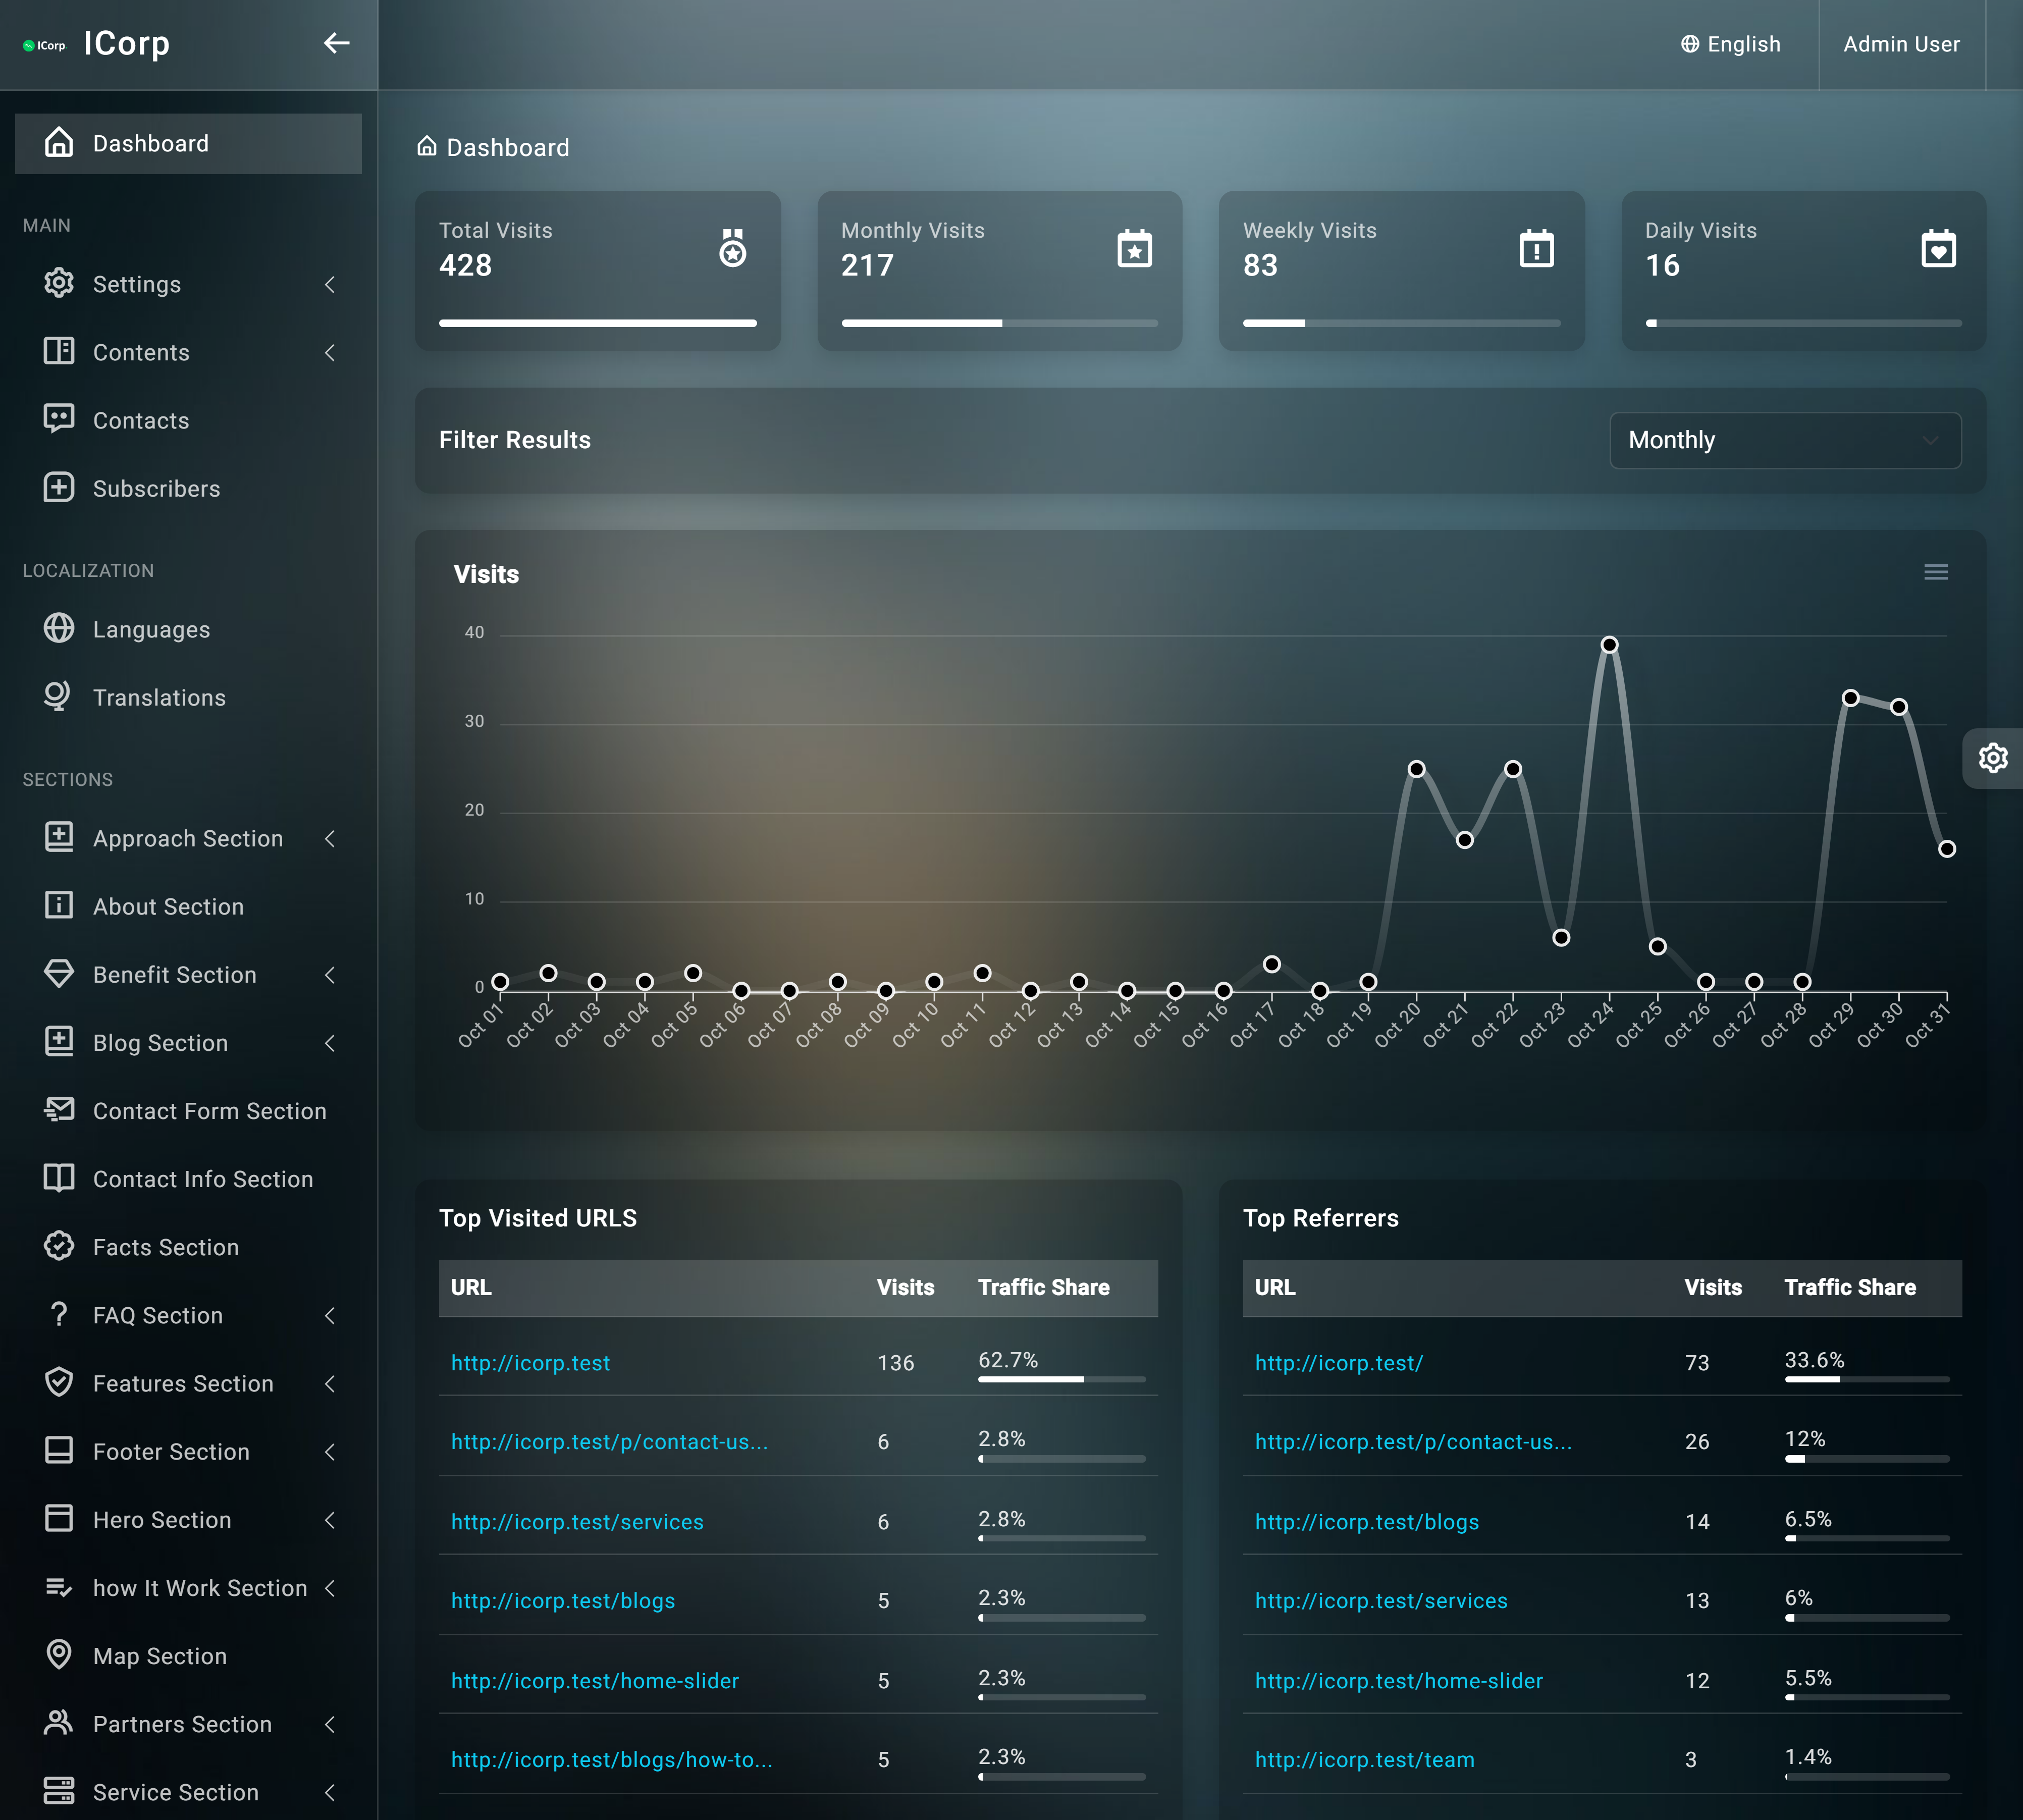Screen dimensions: 2023x1820
Task: Click the Weekly Visits alert calendar icon
Action: click(1536, 248)
